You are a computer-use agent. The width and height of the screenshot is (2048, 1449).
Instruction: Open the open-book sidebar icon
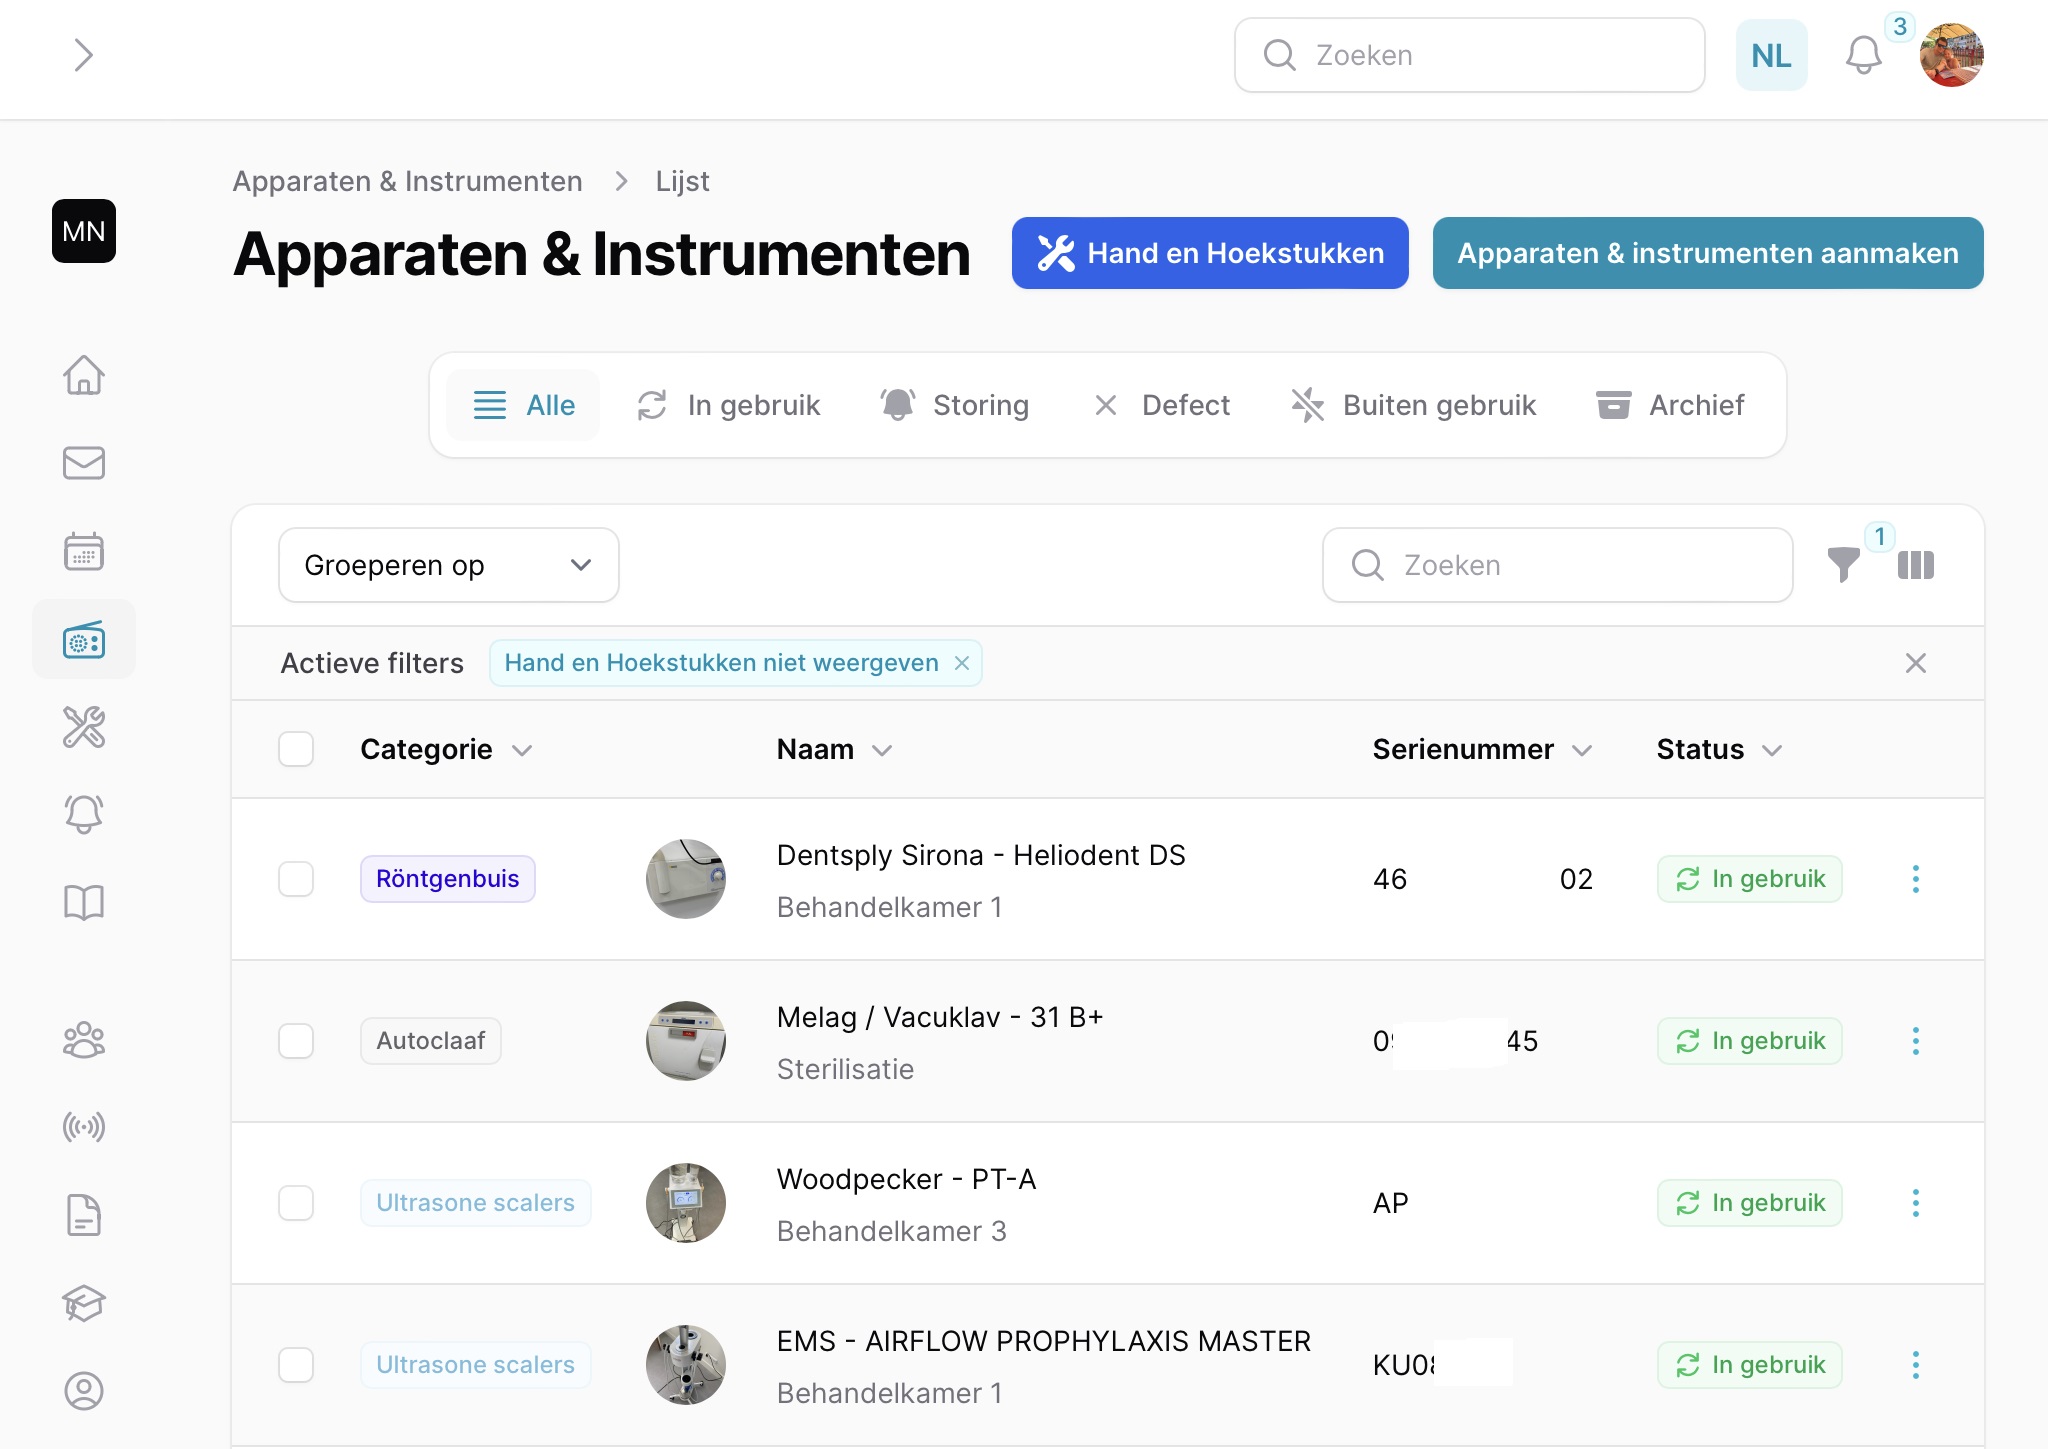[x=84, y=902]
